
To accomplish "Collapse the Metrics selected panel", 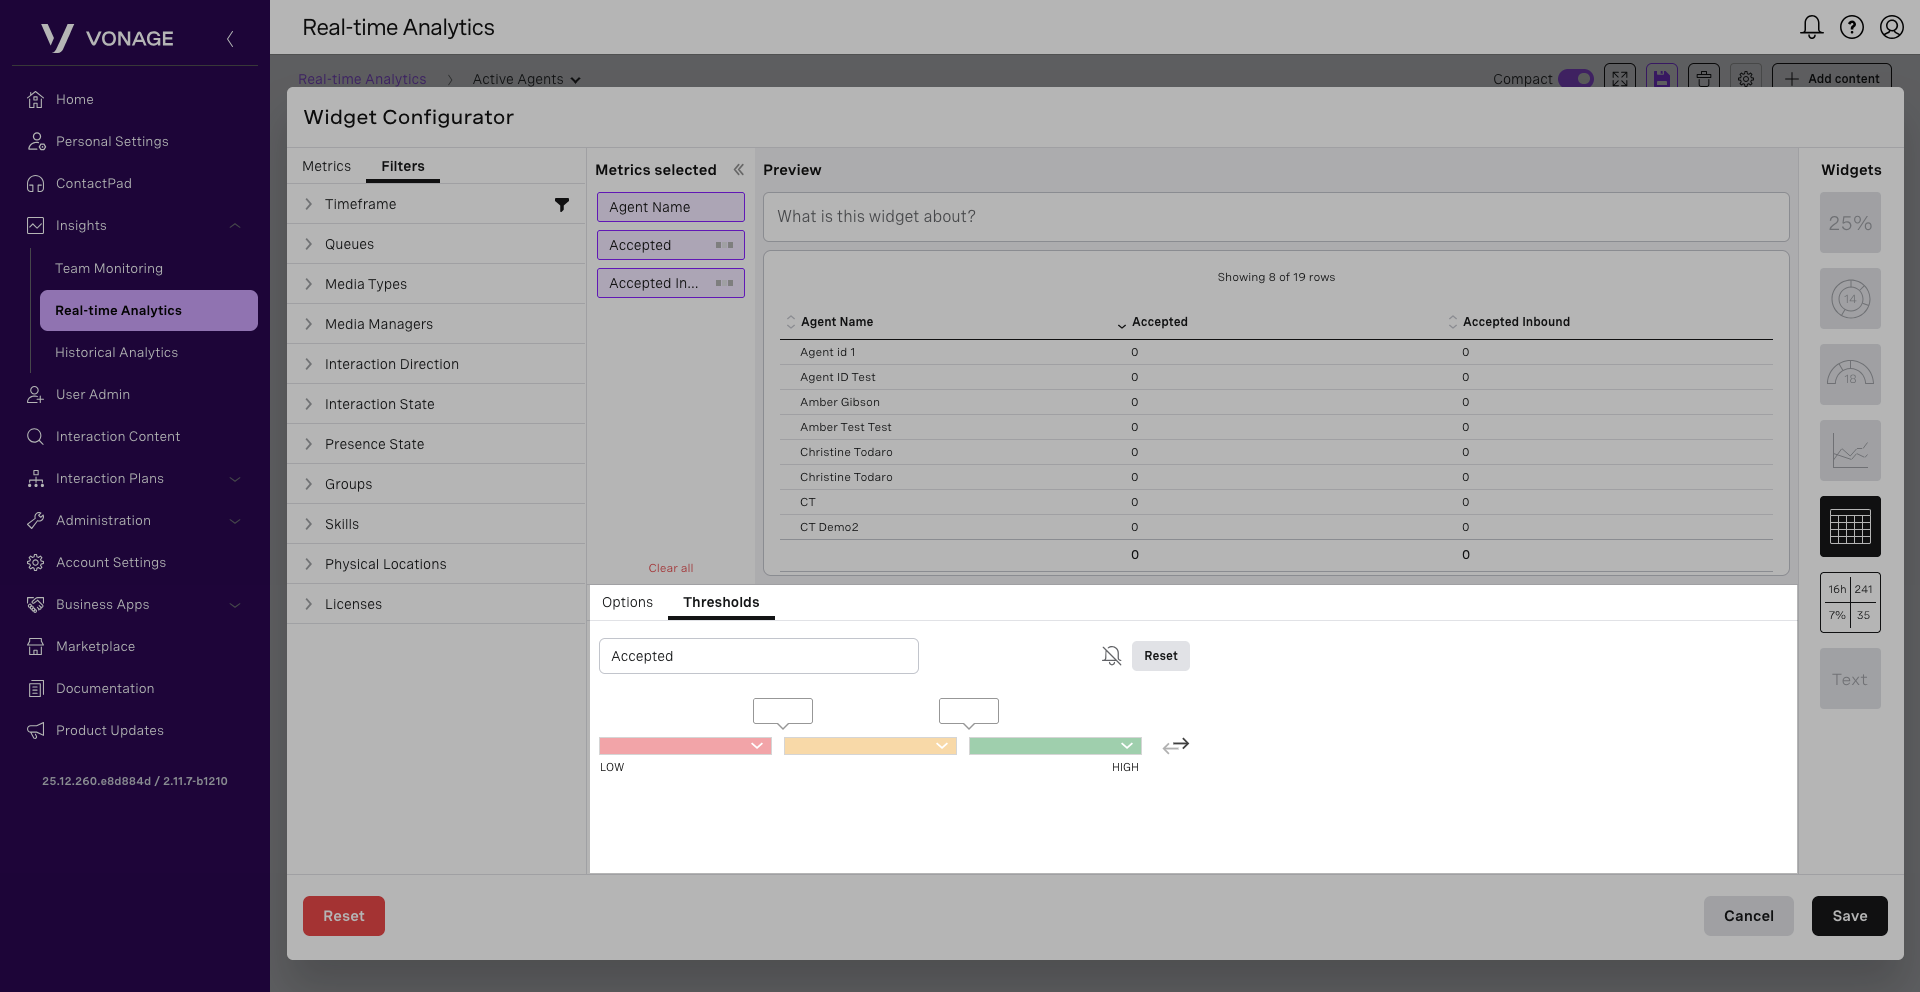I will tap(739, 170).
